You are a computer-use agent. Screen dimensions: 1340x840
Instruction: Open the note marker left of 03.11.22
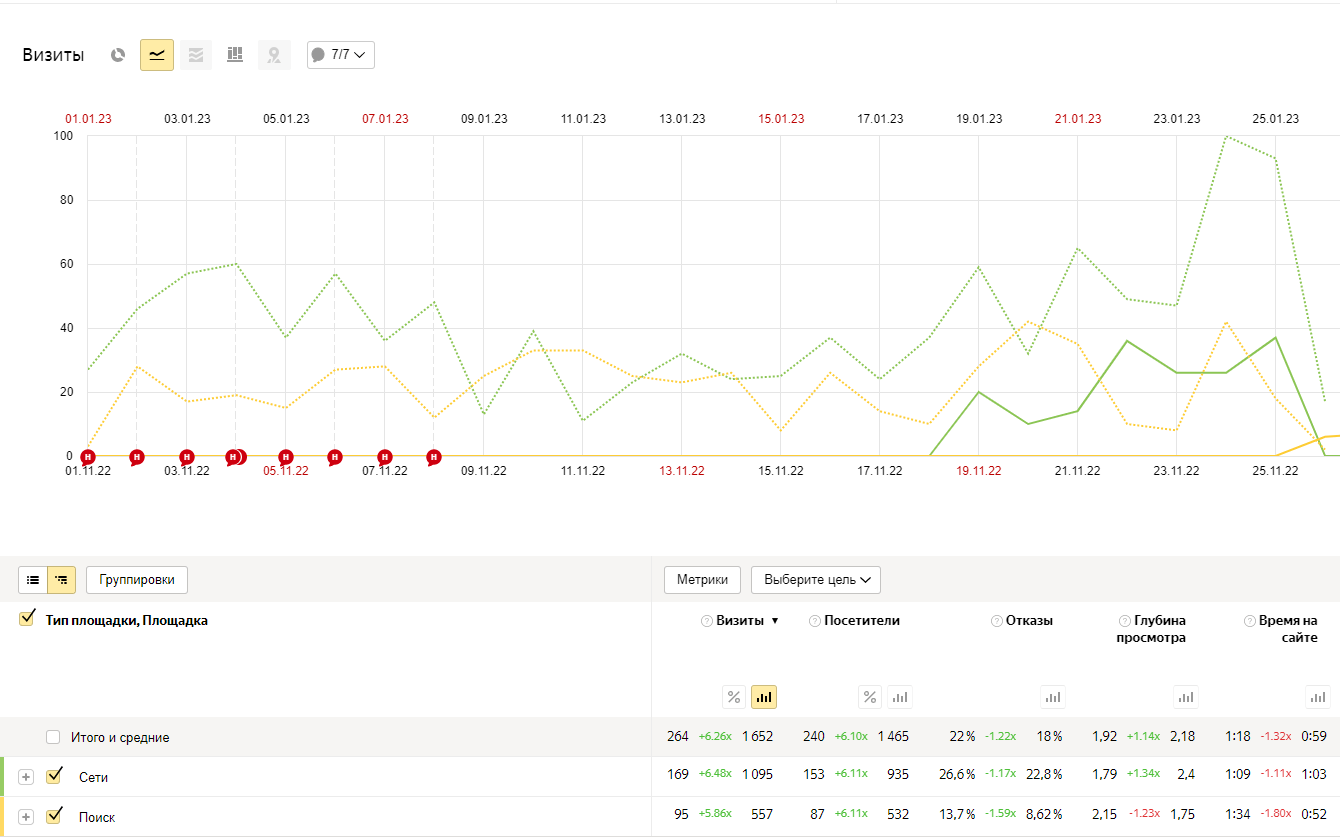[137, 458]
